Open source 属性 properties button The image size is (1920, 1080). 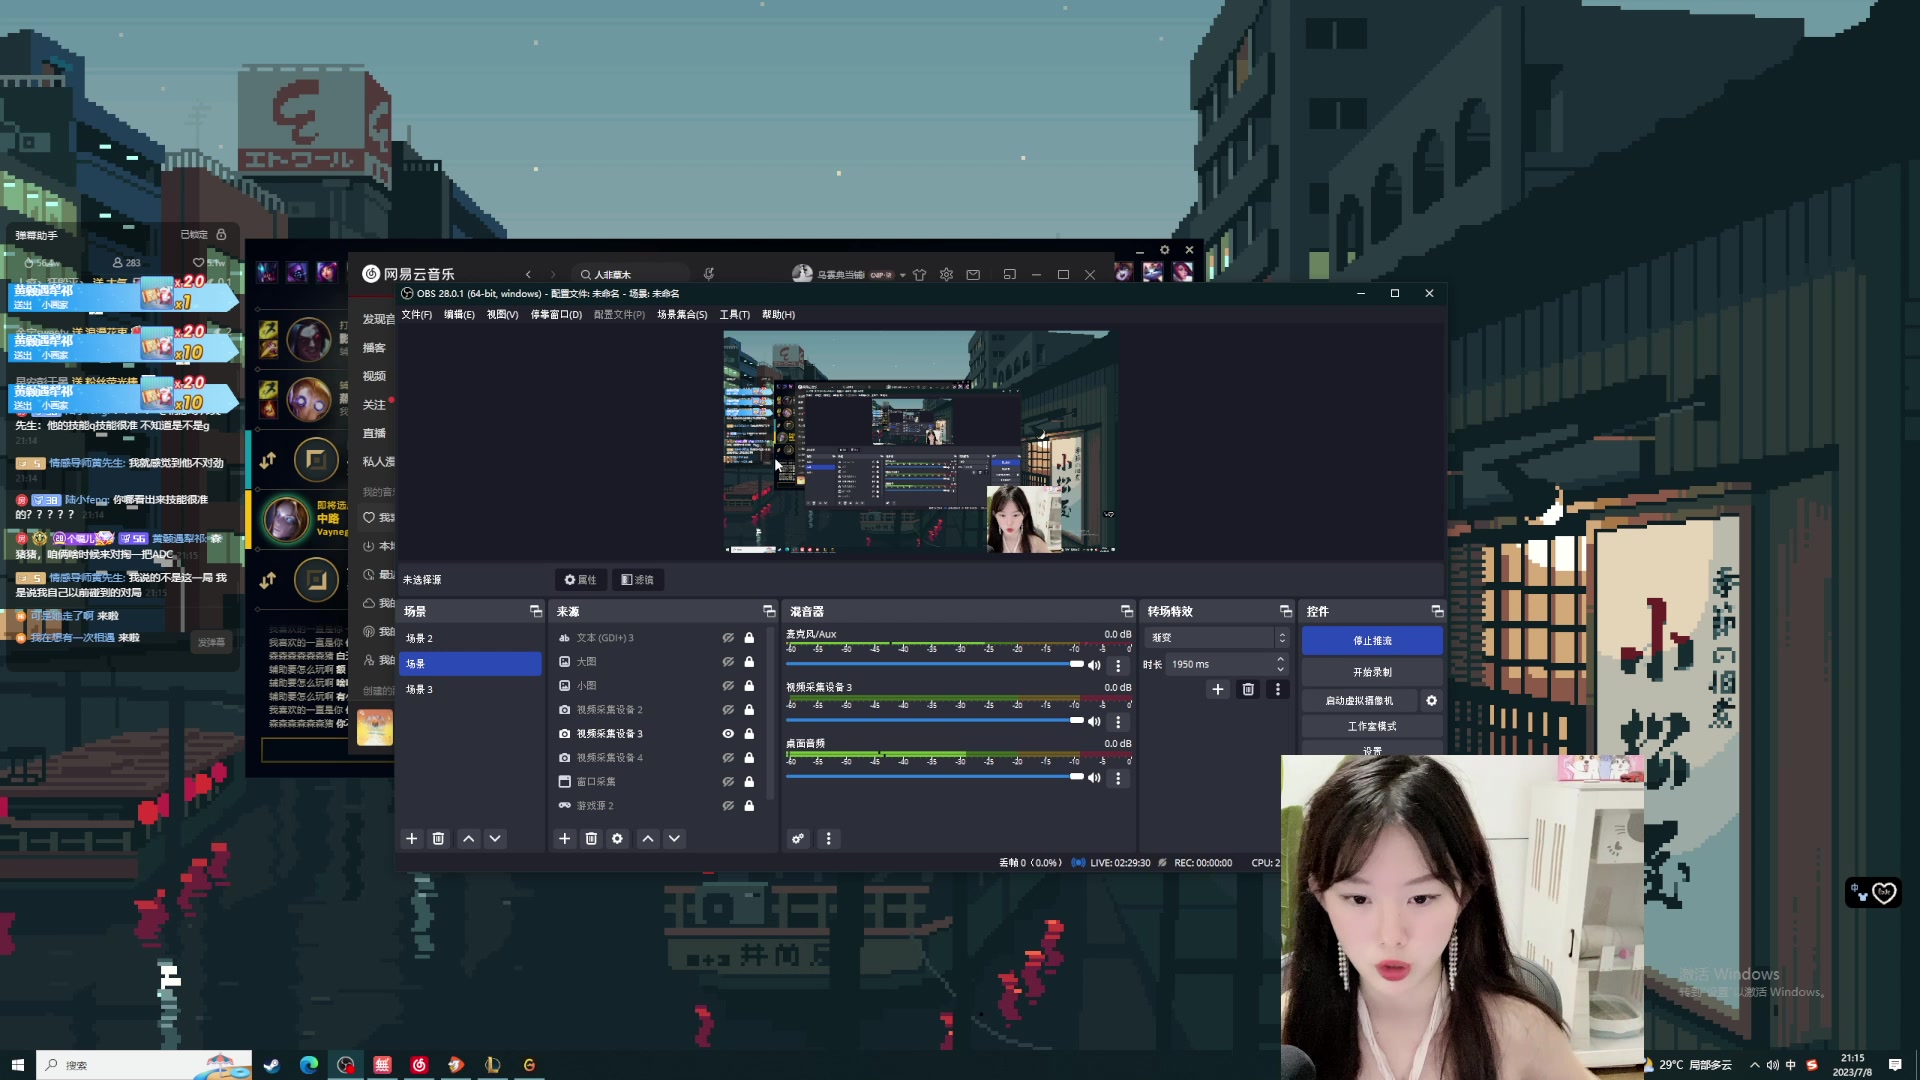click(x=580, y=580)
